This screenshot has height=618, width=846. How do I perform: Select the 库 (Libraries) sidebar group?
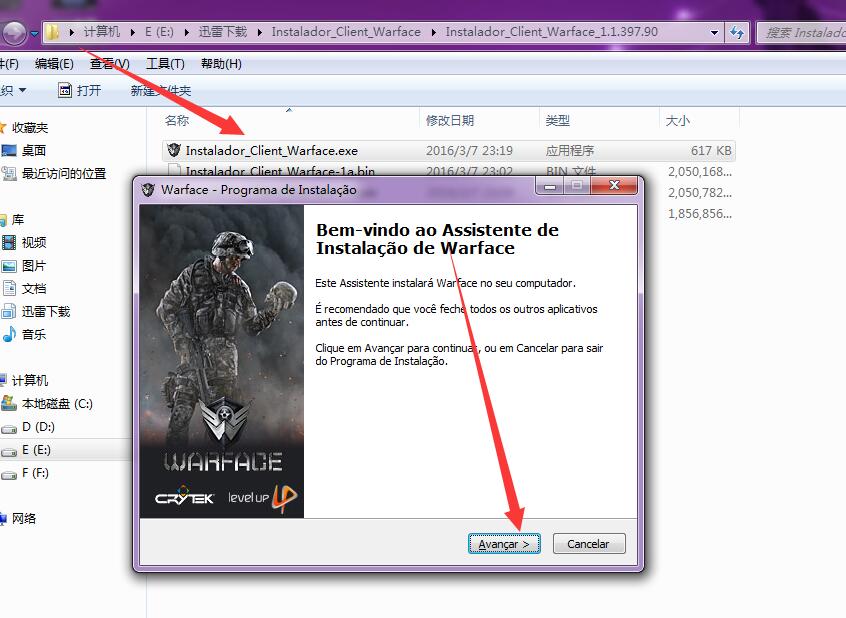[x=18, y=220]
